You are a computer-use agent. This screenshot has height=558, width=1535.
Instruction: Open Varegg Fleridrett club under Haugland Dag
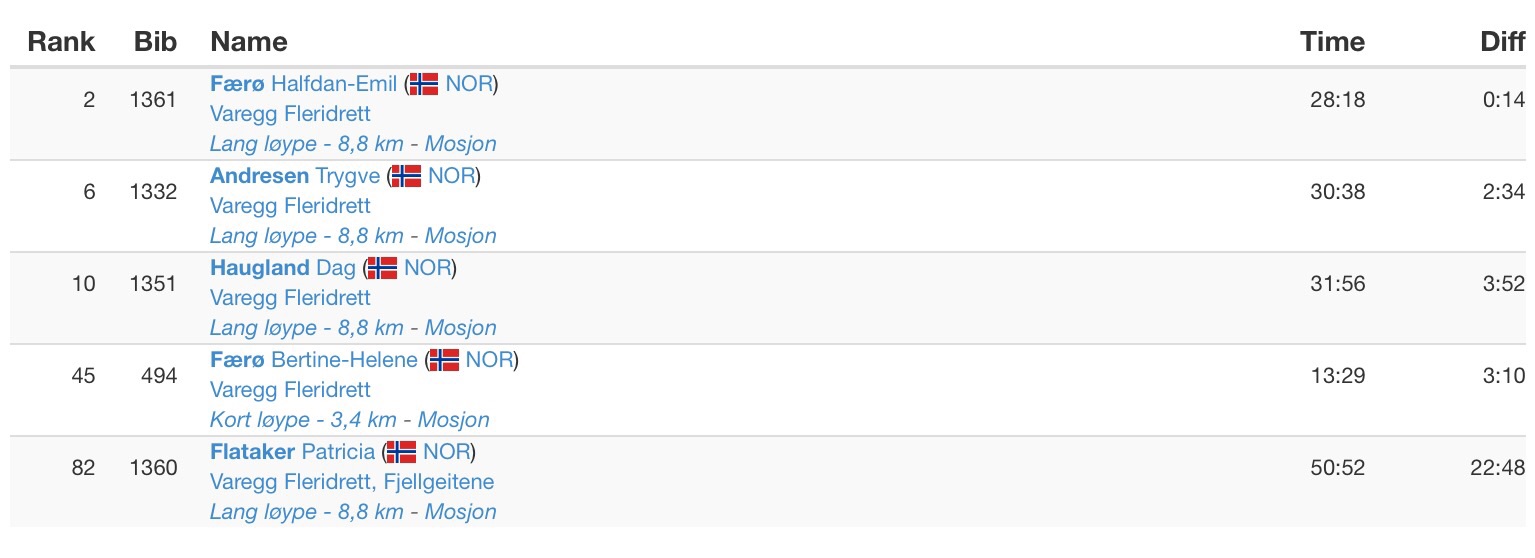[x=290, y=298]
